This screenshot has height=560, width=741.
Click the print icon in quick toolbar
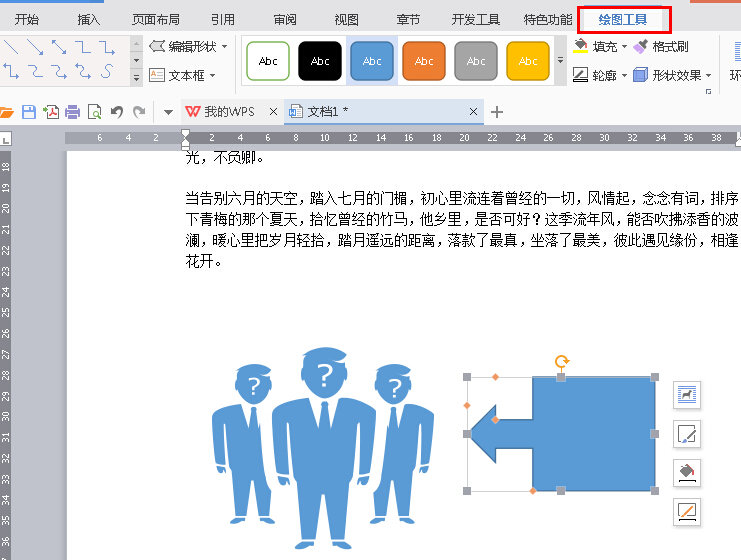[73, 111]
